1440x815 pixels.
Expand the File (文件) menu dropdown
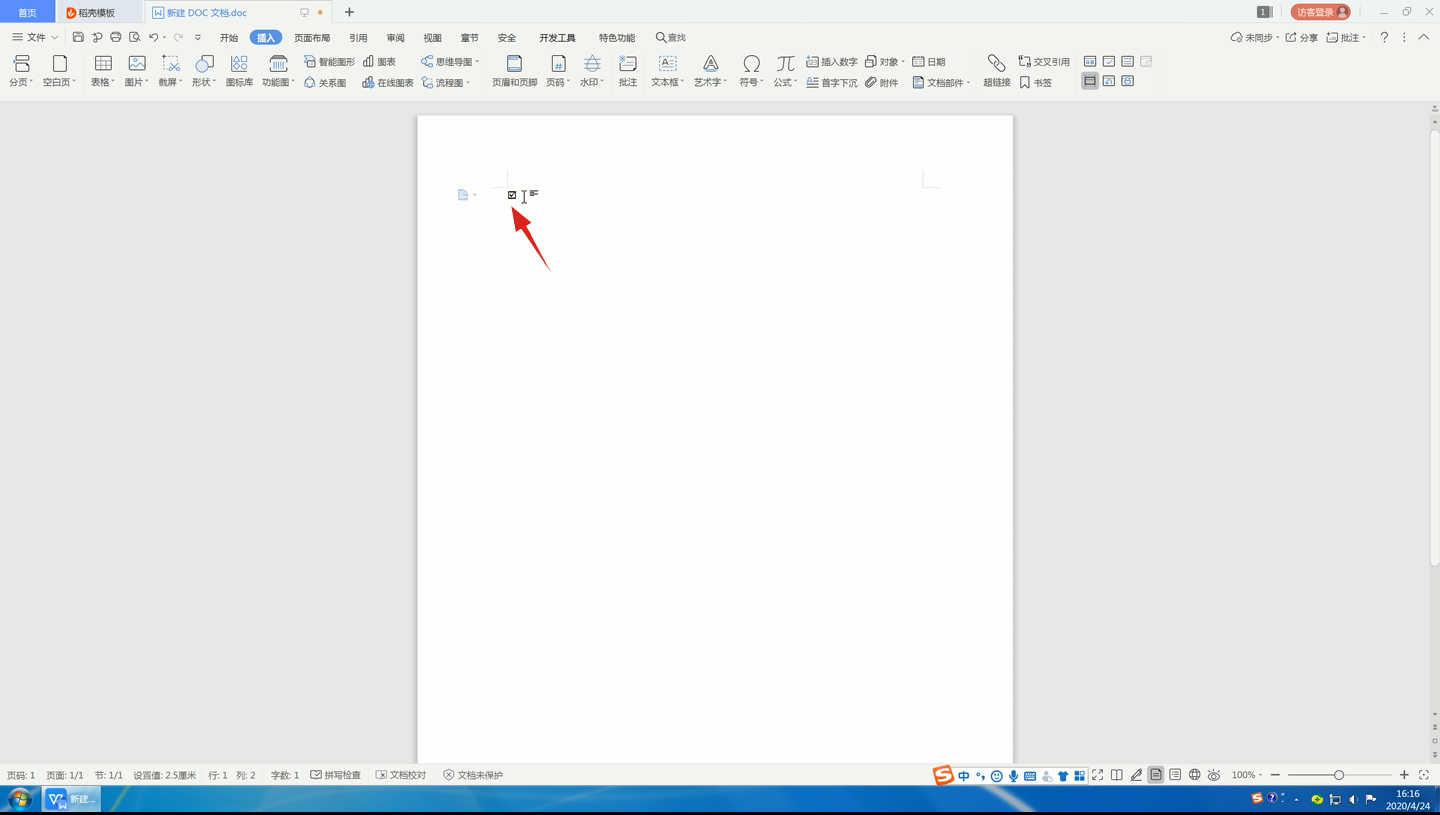[35, 37]
